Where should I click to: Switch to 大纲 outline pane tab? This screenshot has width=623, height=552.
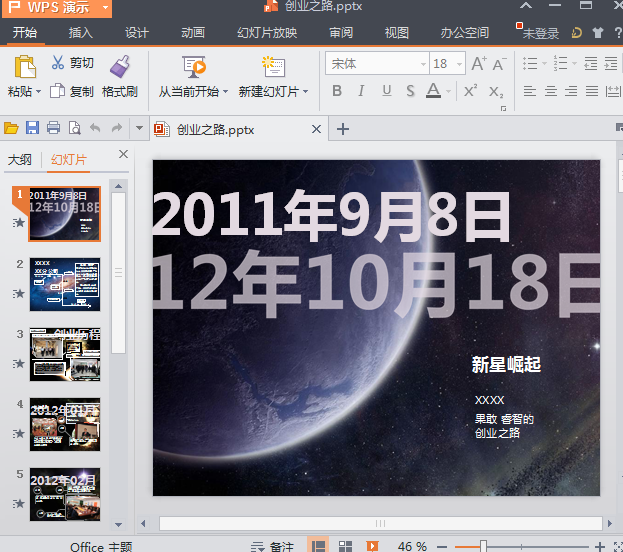pos(20,160)
